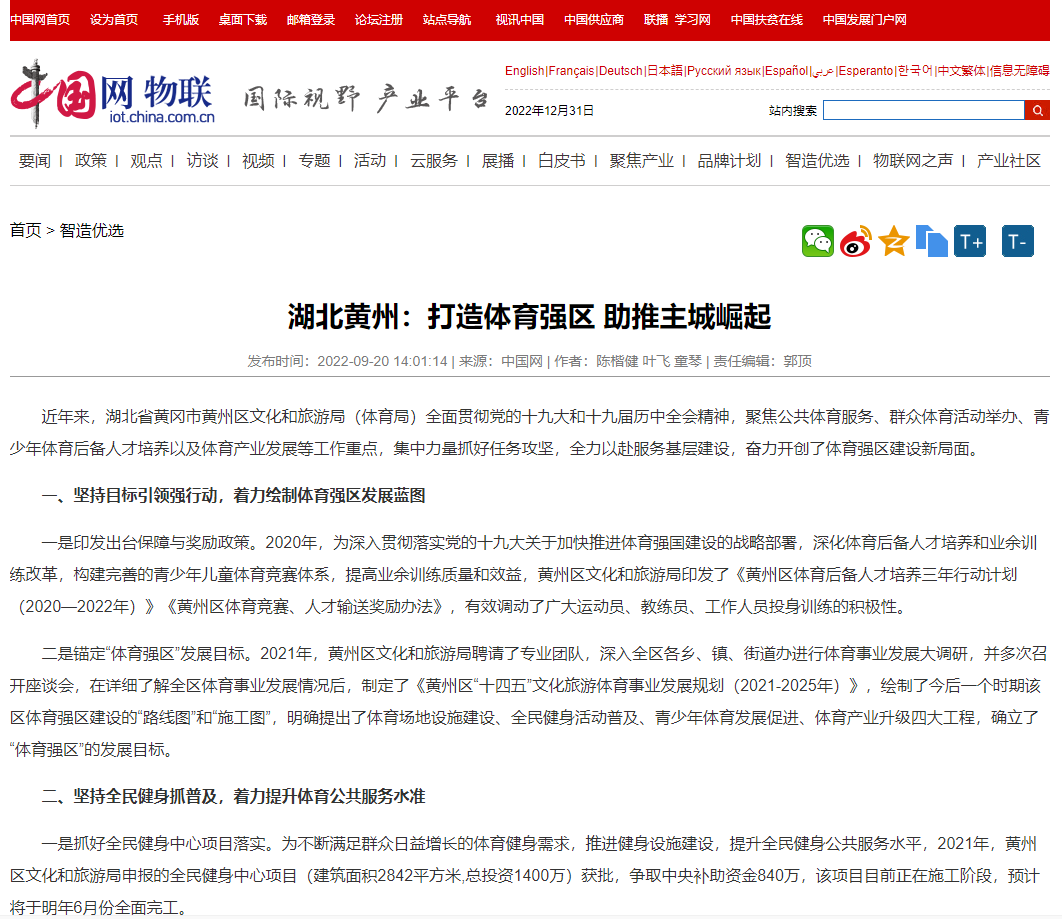Switch language to 日本語
The height and width of the screenshot is (919, 1062).
coord(665,70)
